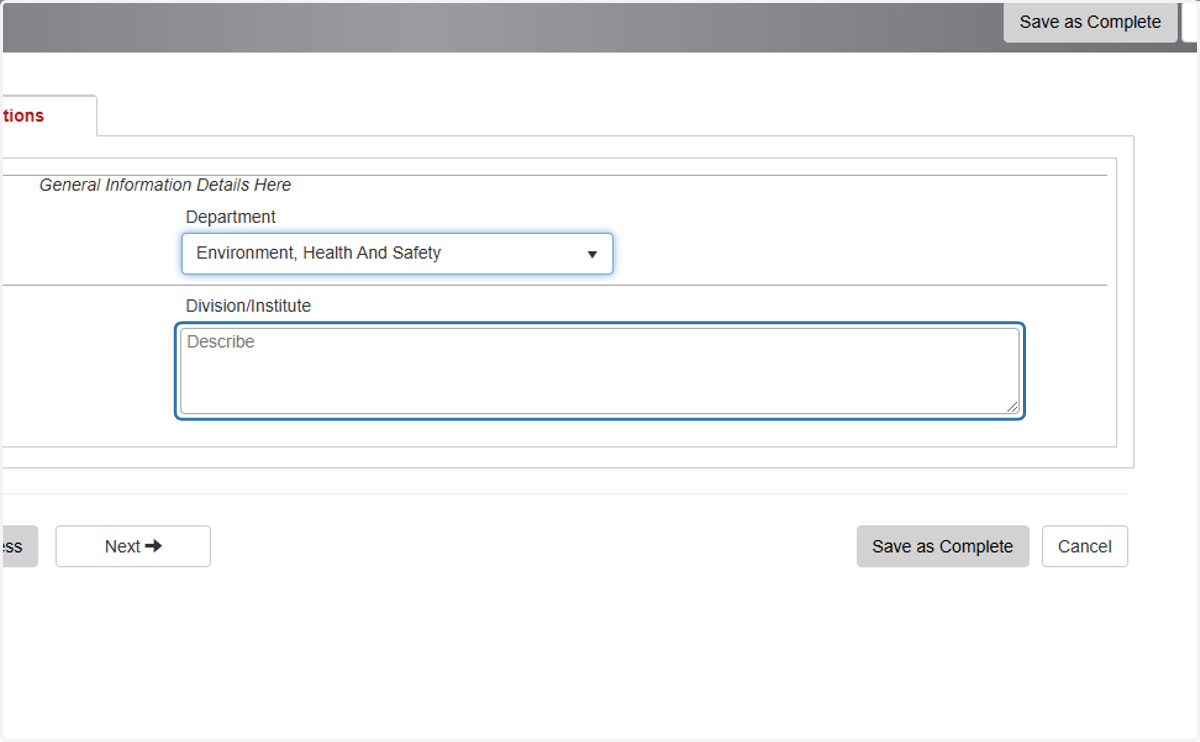Select the partially visible red tab
Viewport: 1200px width, 742px height.
tap(48, 116)
